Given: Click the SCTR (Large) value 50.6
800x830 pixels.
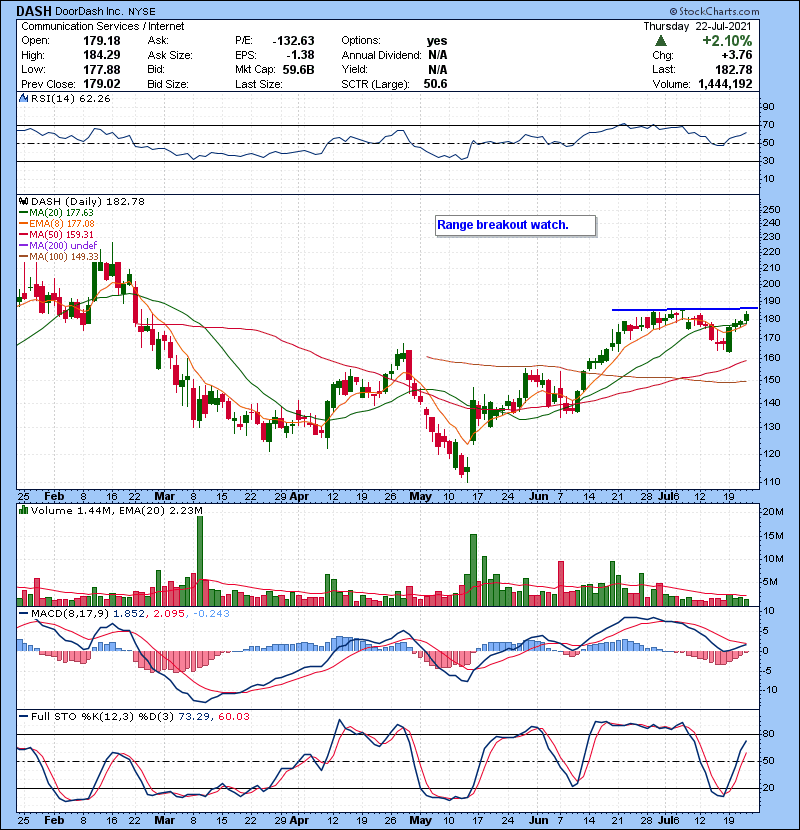Looking at the screenshot, I should coord(435,84).
